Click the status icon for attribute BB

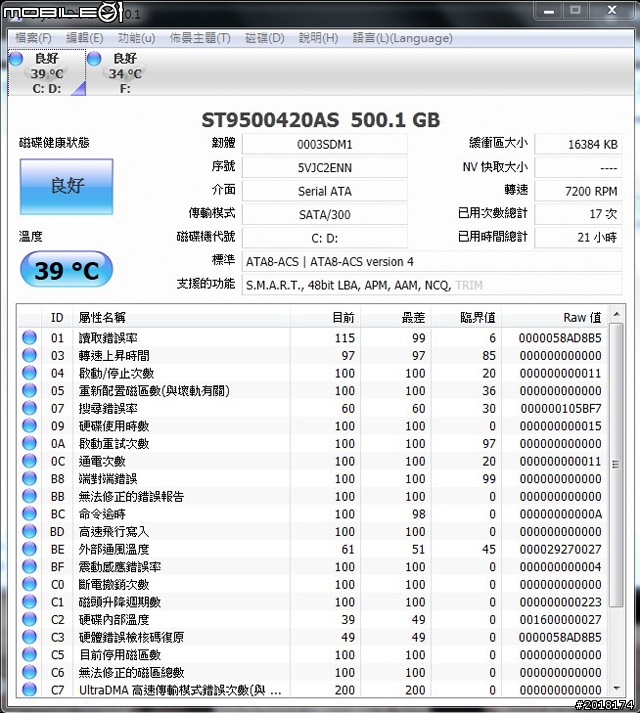[x=29, y=496]
